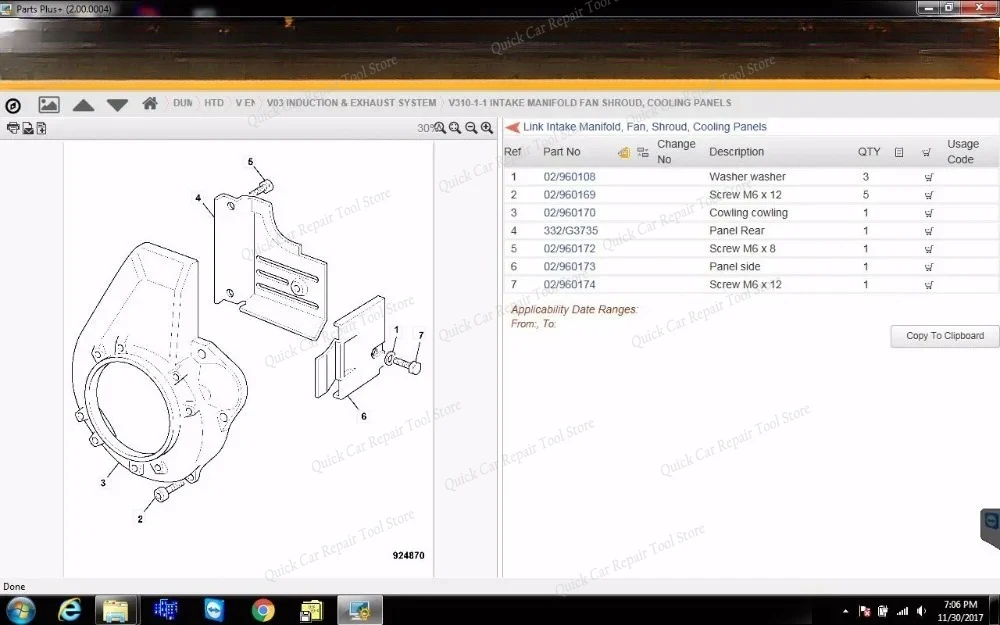The image size is (1000, 625).
Task: Expand the HTD breadcrumb entry
Action: click(213, 103)
